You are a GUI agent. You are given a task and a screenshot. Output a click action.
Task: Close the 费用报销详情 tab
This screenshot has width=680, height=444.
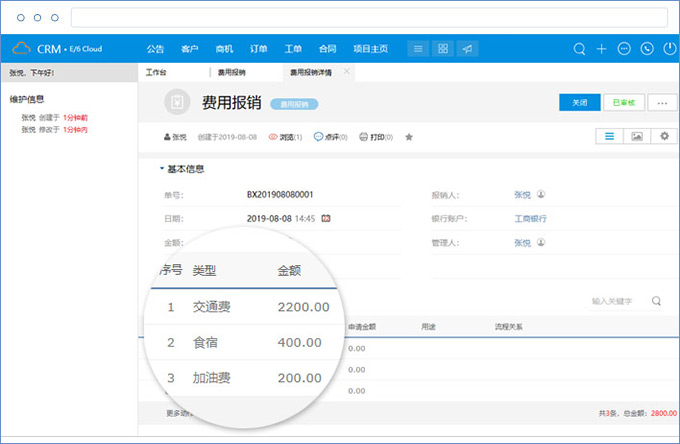[347, 71]
